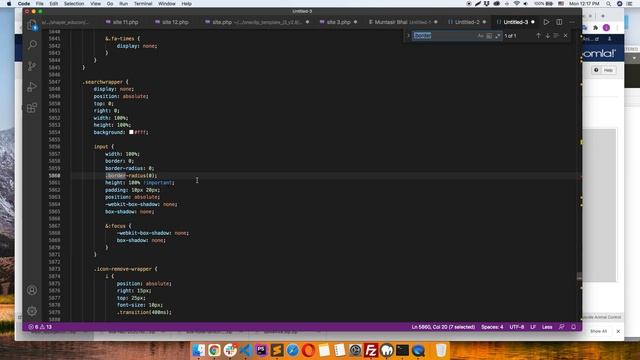Run the file with the play icon
Screen dimensions: 640x360
[x=546, y=22]
